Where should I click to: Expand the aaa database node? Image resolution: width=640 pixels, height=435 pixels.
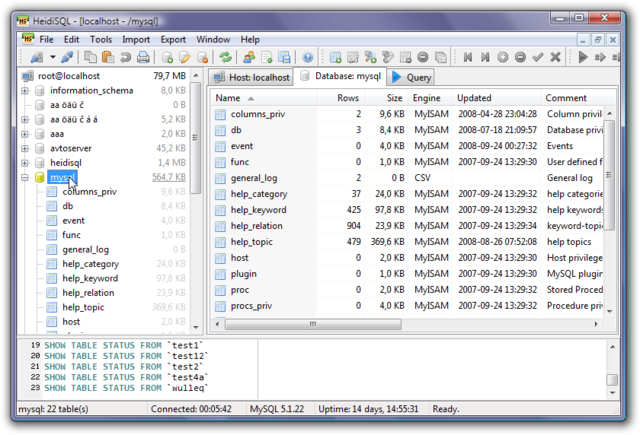[x=25, y=134]
